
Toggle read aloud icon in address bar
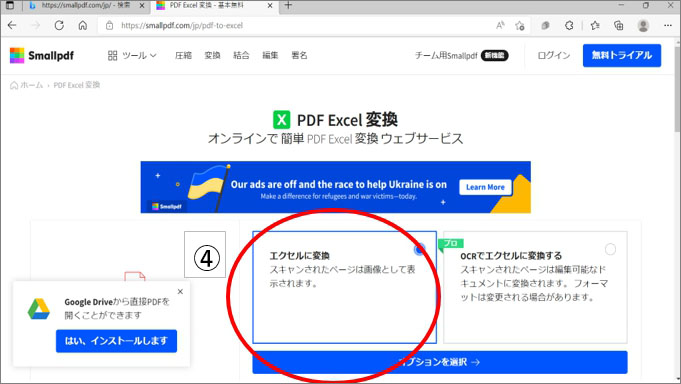pyautogui.click(x=500, y=25)
